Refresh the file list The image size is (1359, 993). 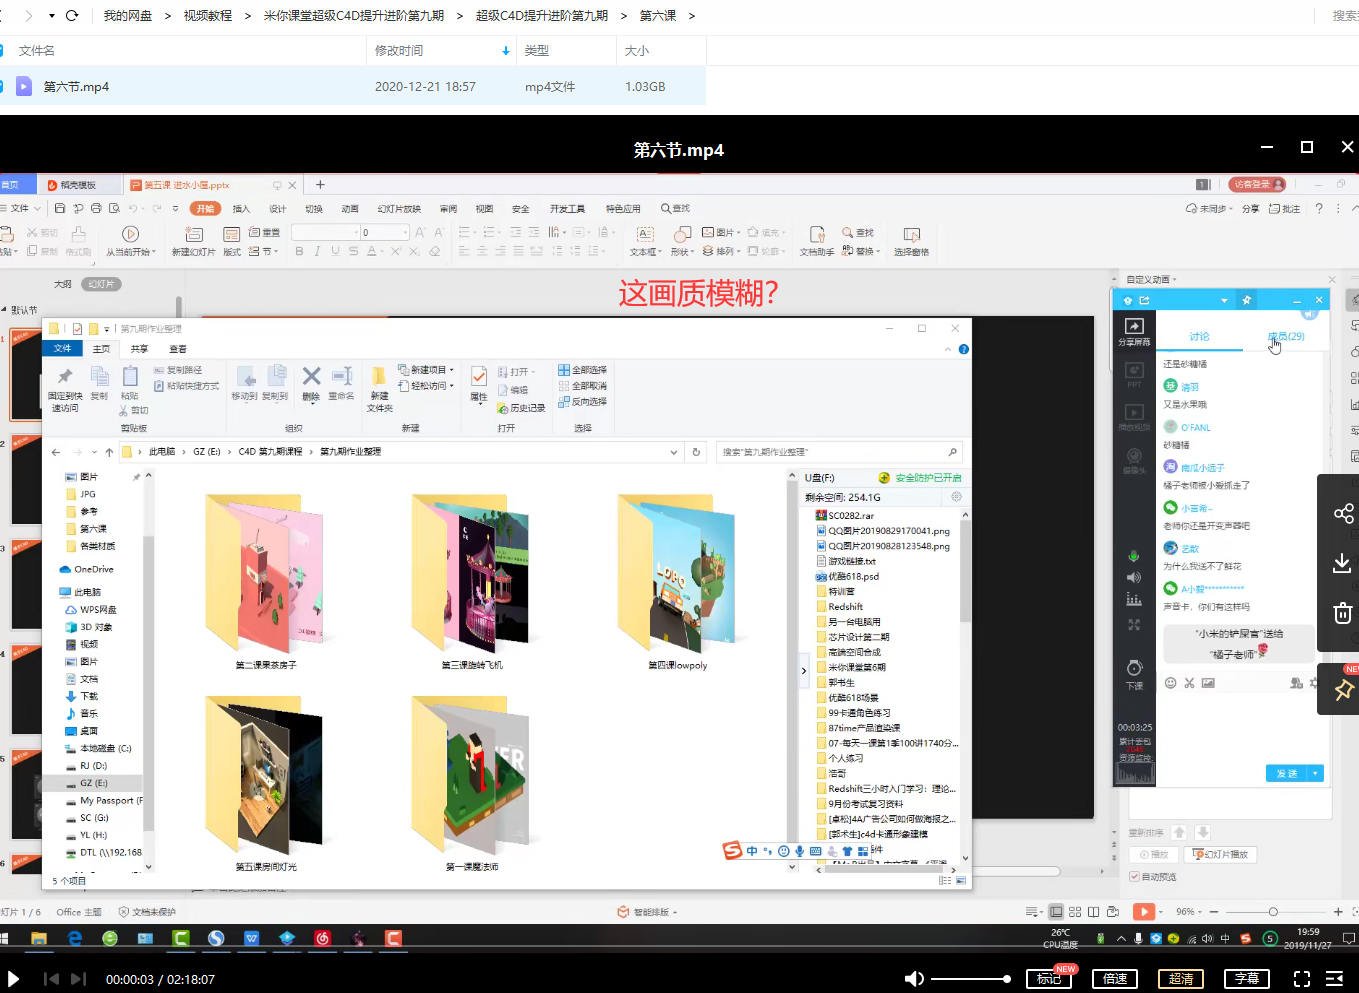click(x=72, y=16)
